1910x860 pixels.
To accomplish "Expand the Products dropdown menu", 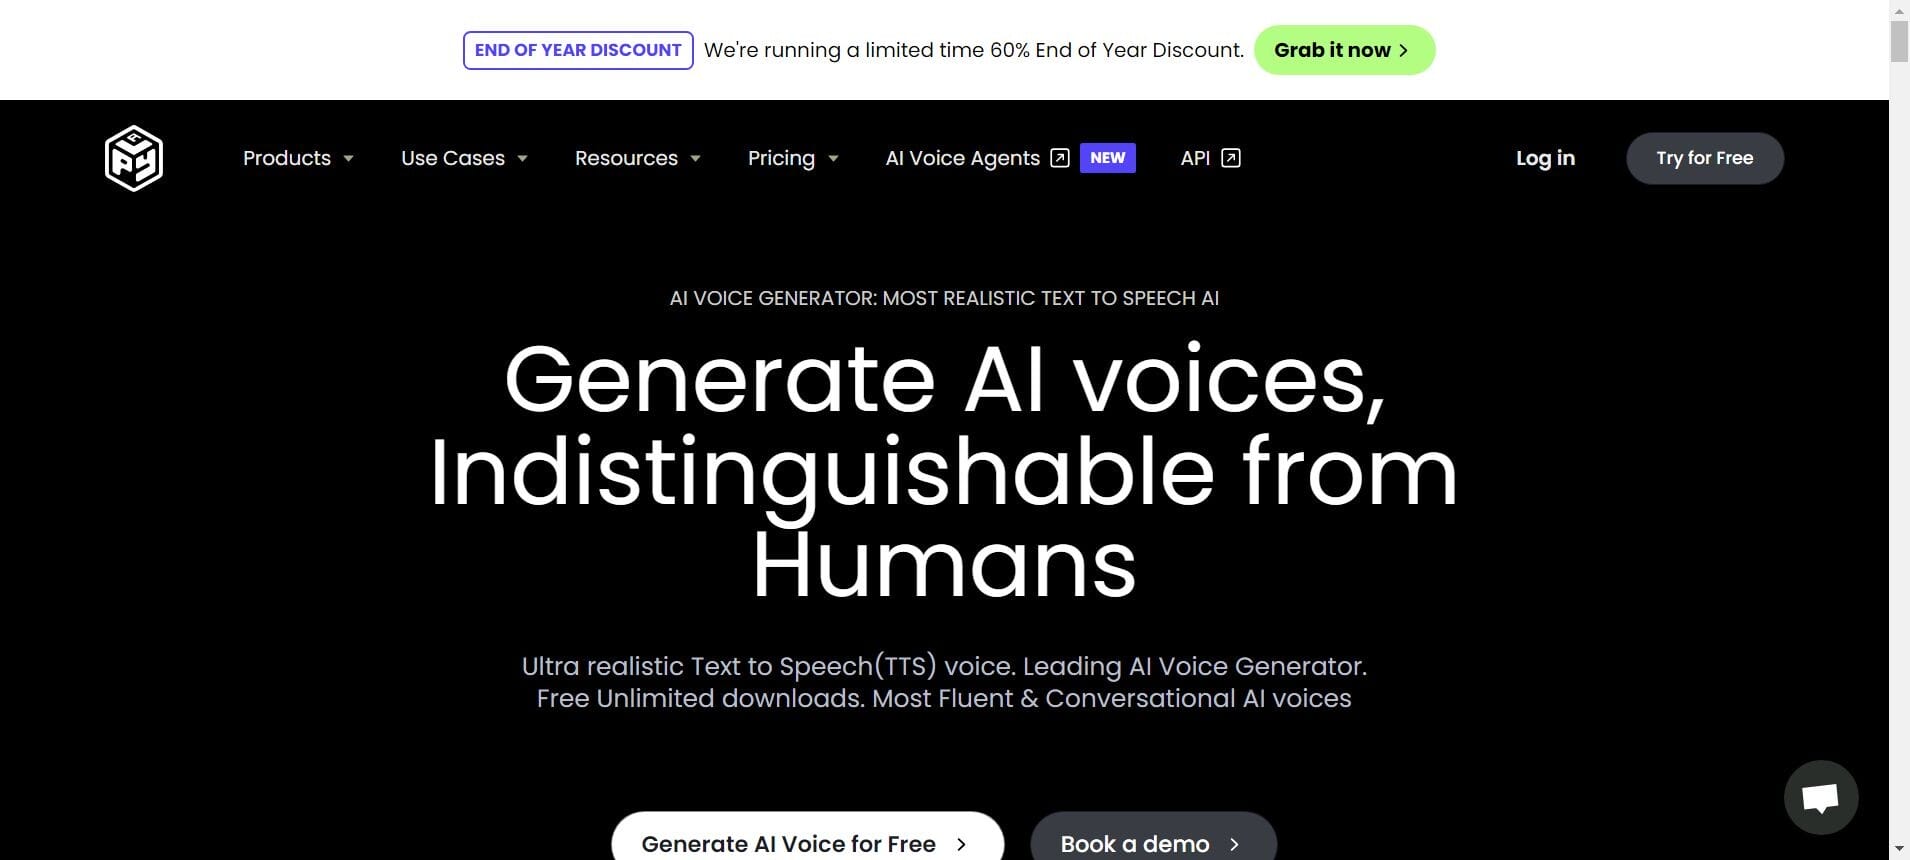I will point(298,158).
